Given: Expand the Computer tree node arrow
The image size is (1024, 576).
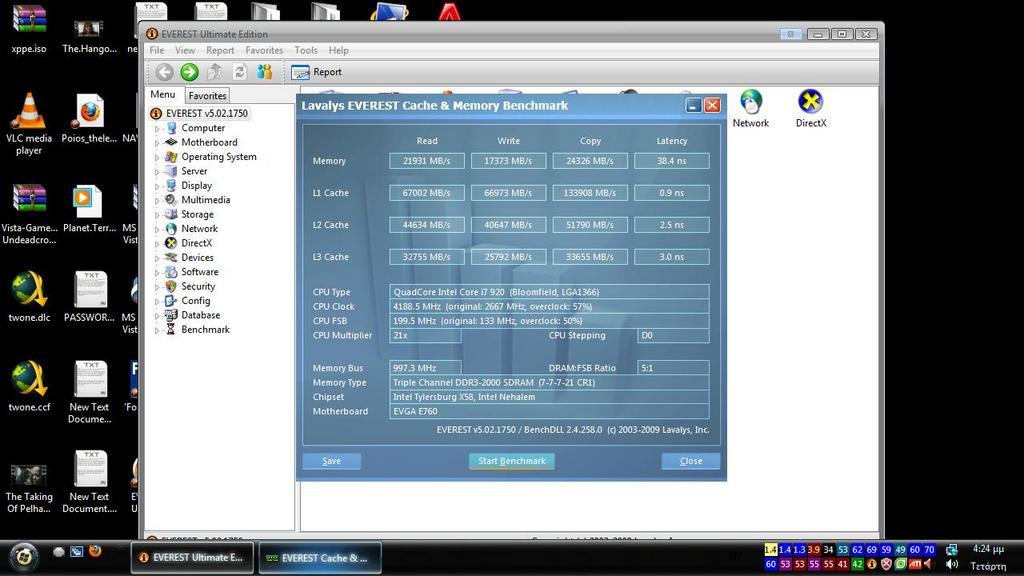Looking at the screenshot, I should click(157, 129).
